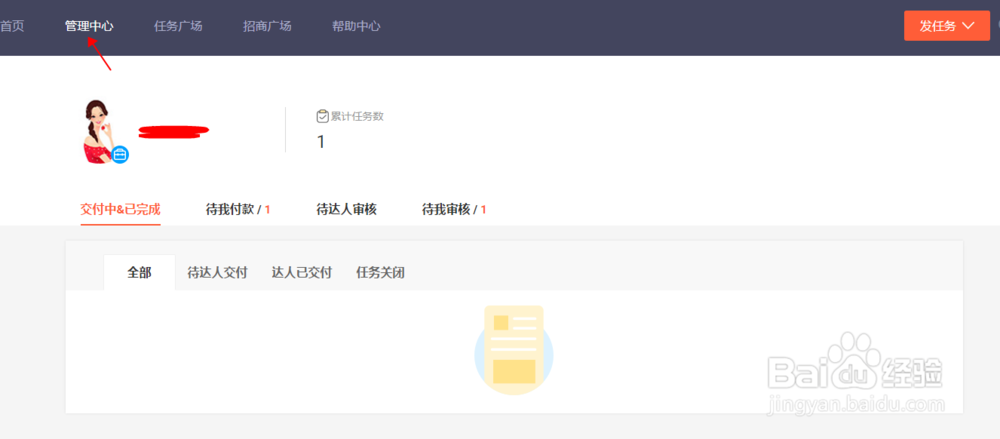Click the 累计任务数 label
The width and height of the screenshot is (1000, 439).
[x=357, y=116]
